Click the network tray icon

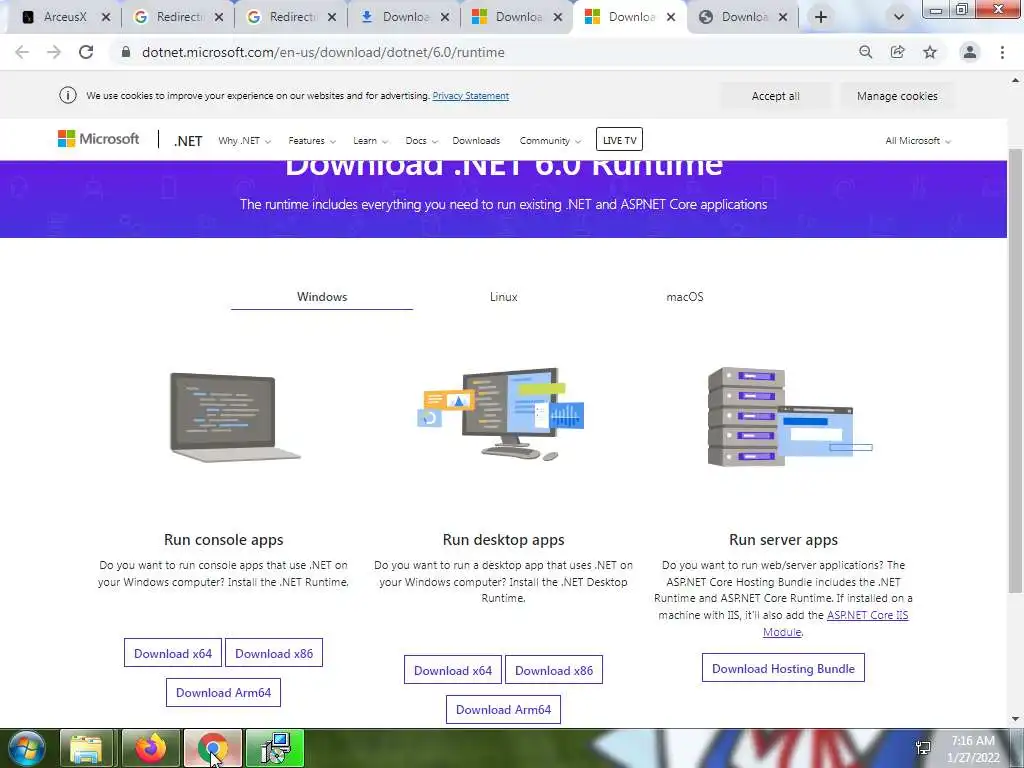[x=923, y=748]
